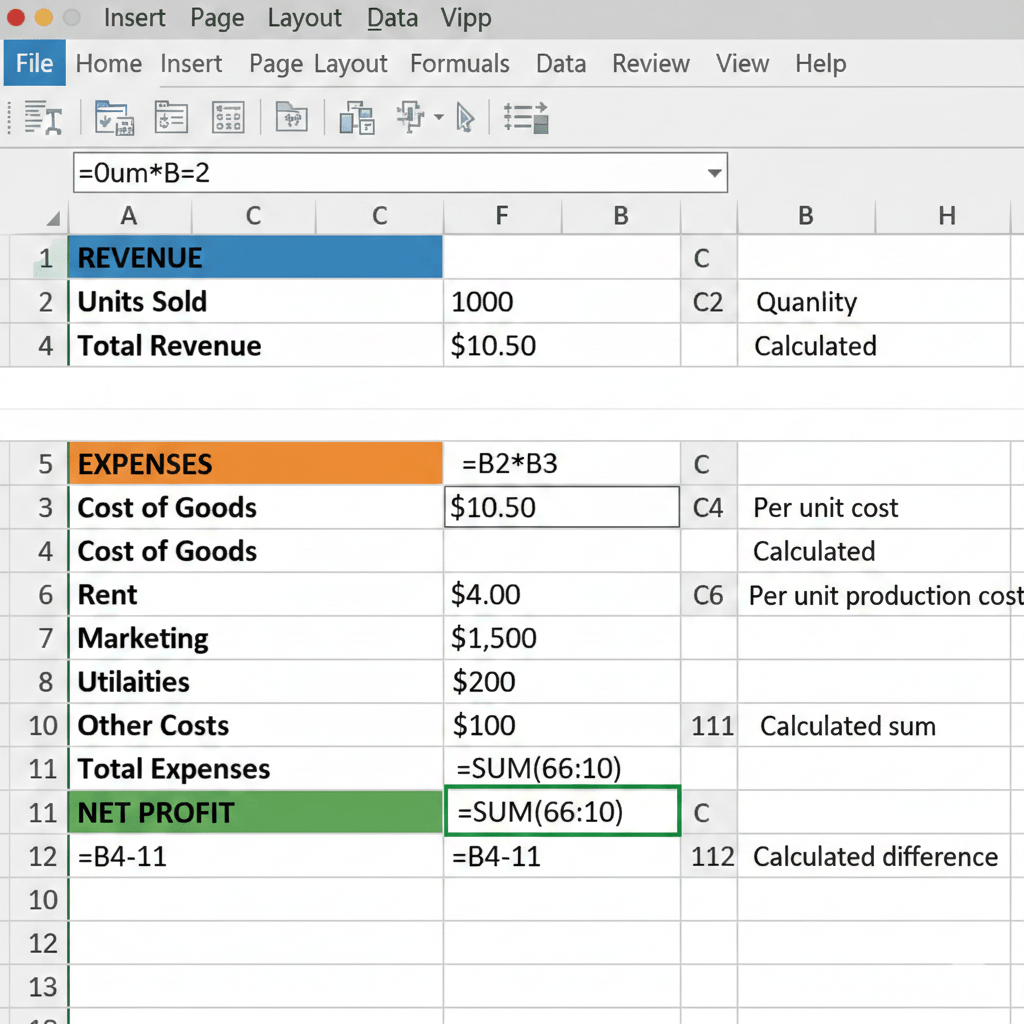The image size is (1024, 1024).
Task: Select the pointer arrow tool in the toolbar
Action: pos(464,117)
